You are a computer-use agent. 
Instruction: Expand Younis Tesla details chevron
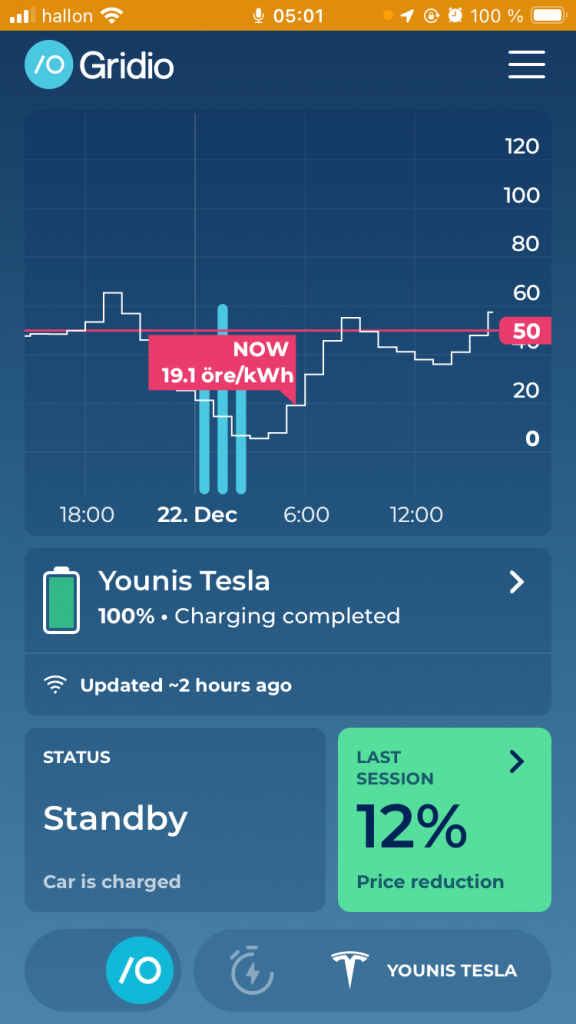(517, 582)
